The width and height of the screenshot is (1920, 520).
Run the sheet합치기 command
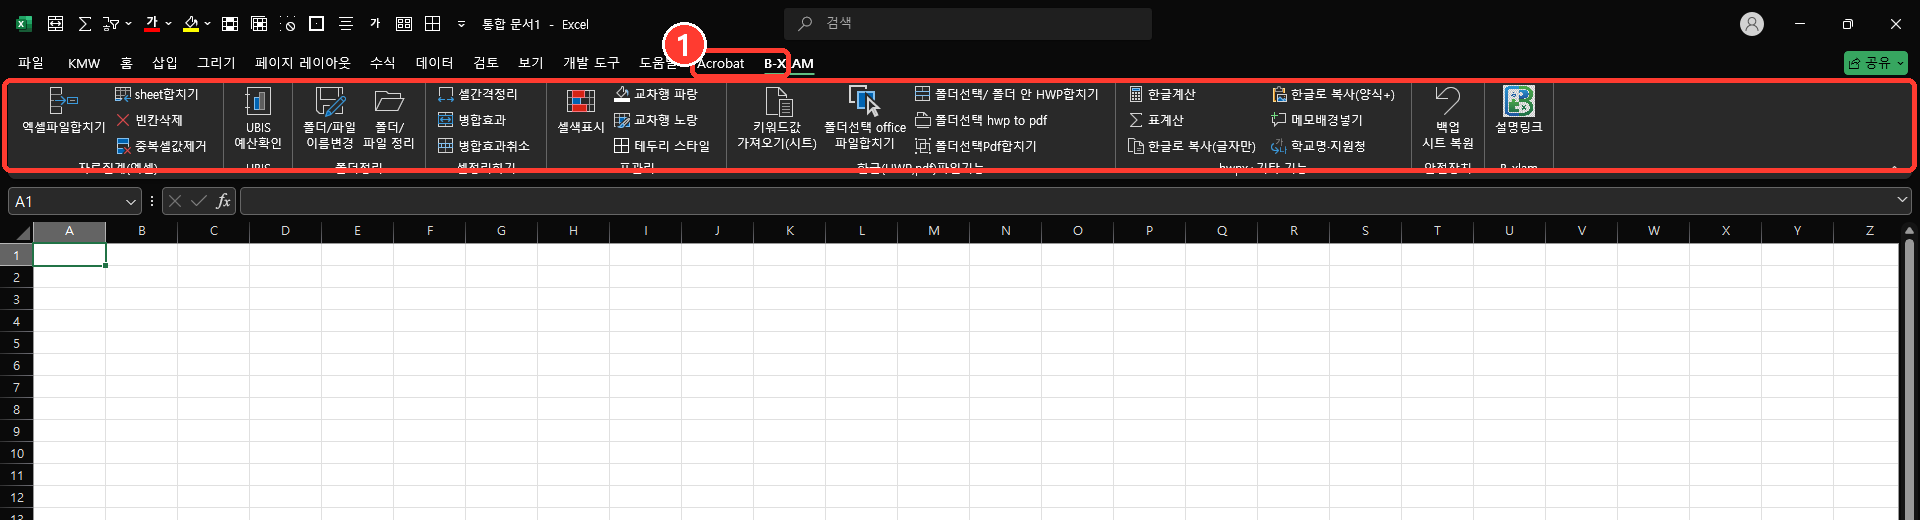[157, 94]
